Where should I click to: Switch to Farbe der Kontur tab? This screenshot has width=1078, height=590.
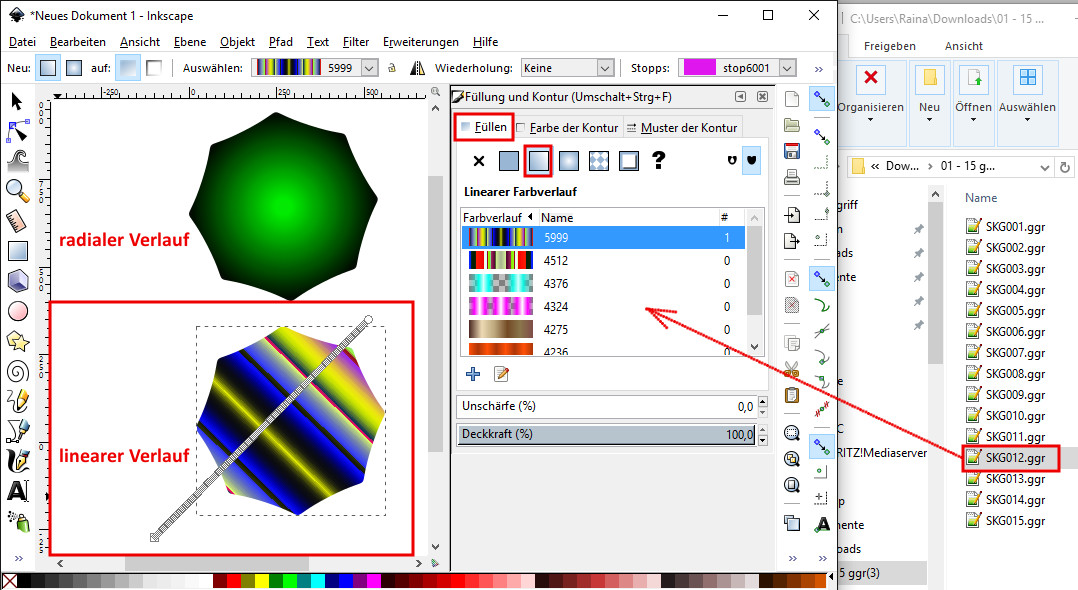567,127
